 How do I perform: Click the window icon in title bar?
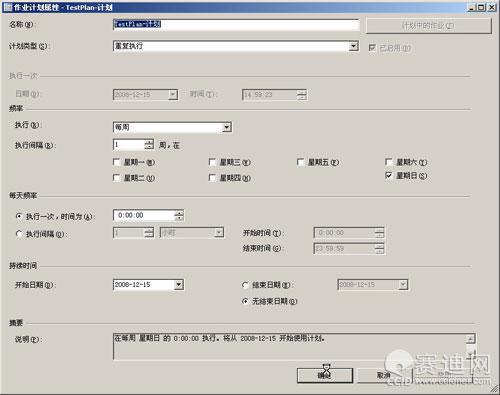click(x=7, y=7)
